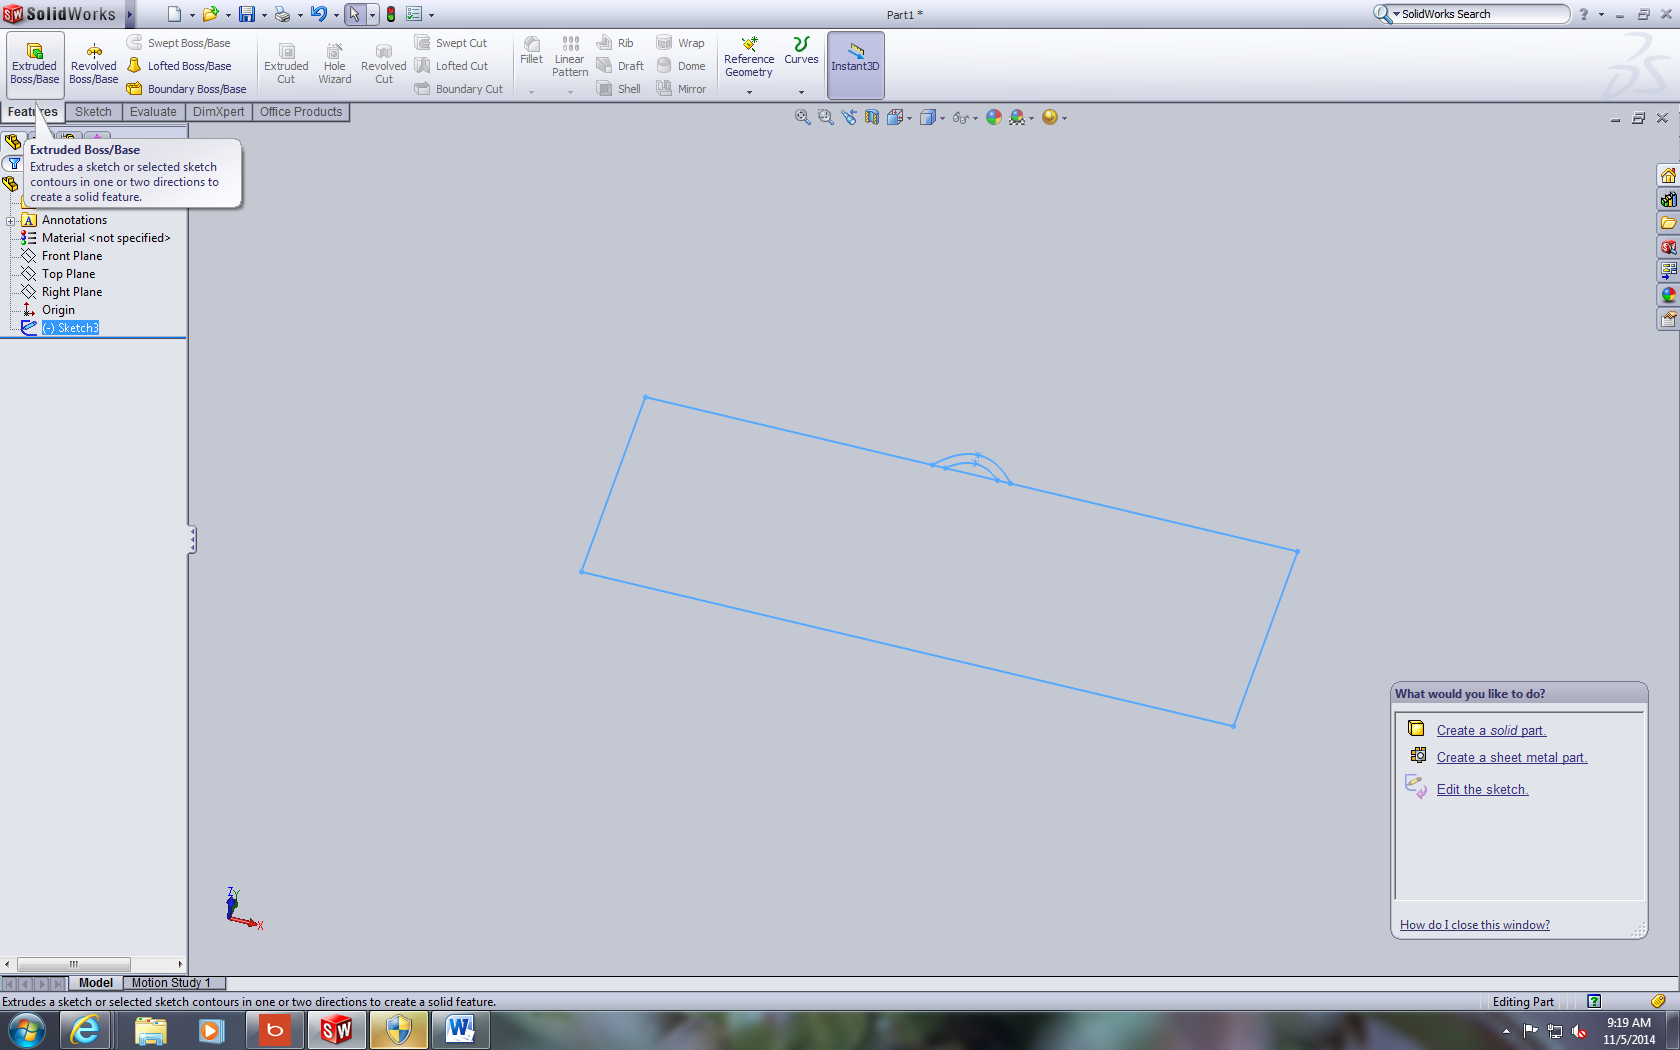Select the Linear Pattern tool
This screenshot has height=1050, width=1680.
570,57
